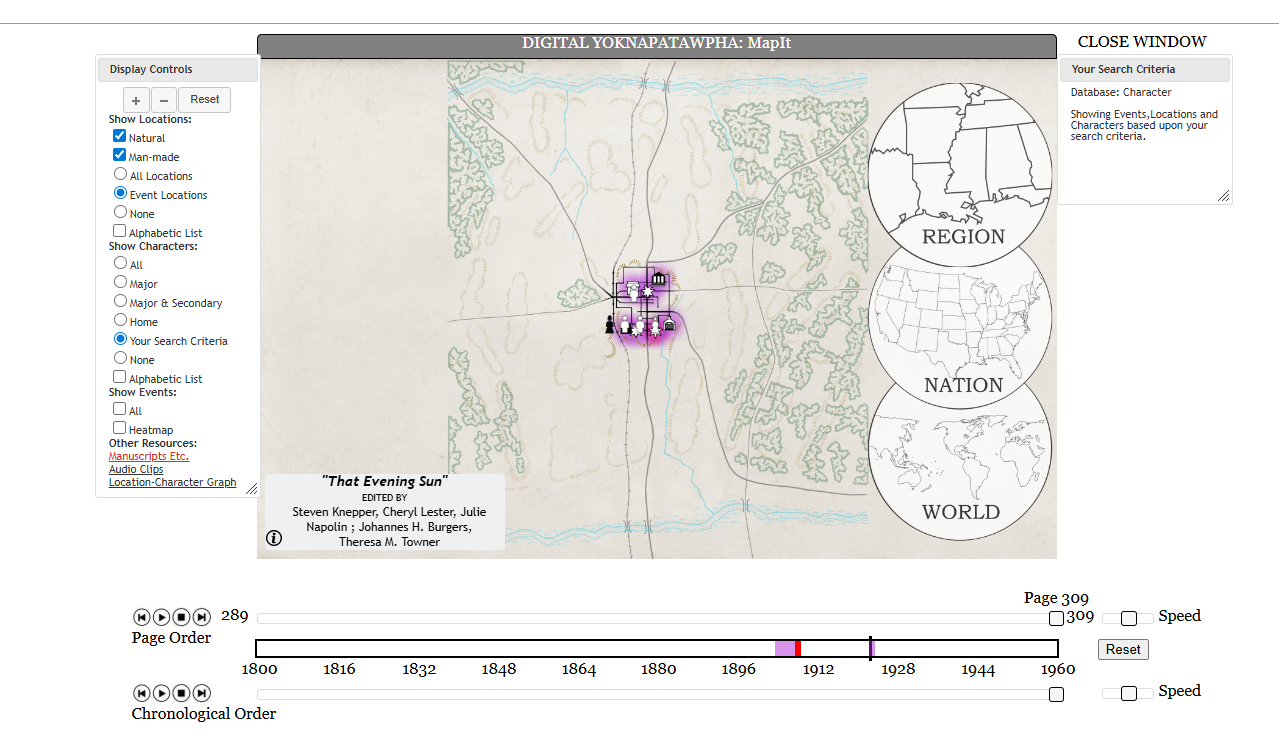The image size is (1279, 751).
Task: Click the purple span on the timeline
Action: coord(785,649)
